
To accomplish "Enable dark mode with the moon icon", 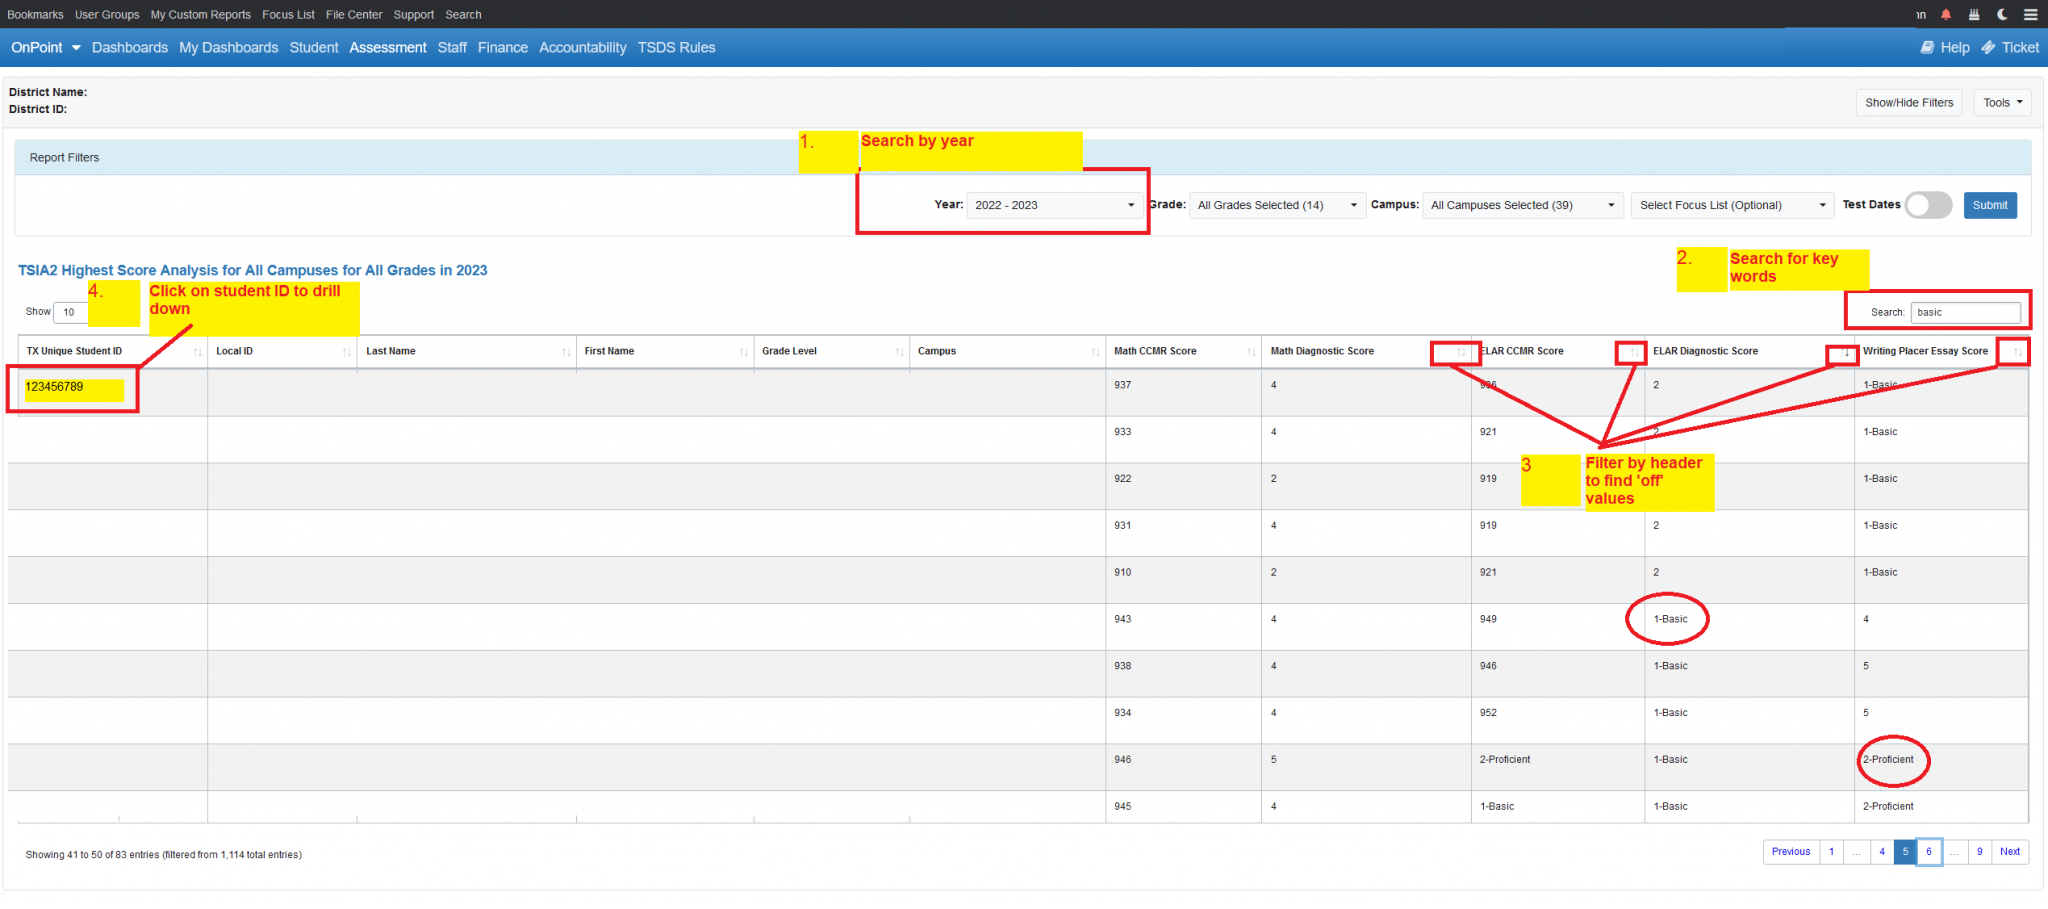I will (x=2001, y=14).
